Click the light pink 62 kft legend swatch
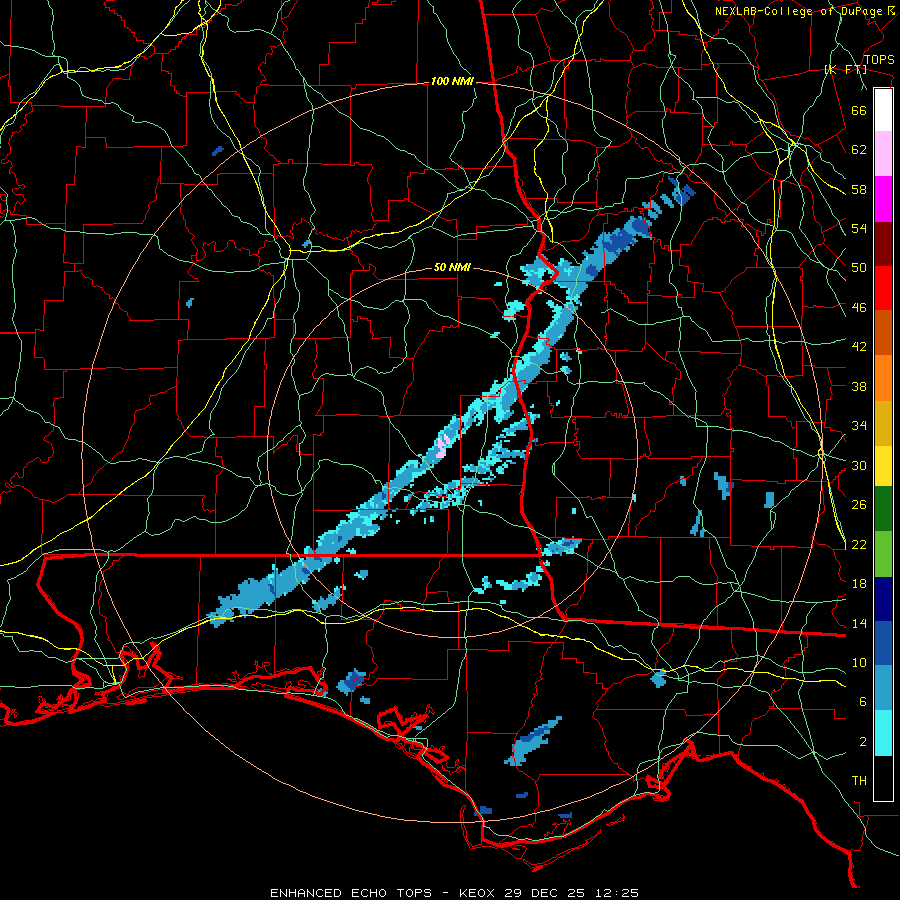Image resolution: width=900 pixels, height=900 pixels. coord(883,154)
